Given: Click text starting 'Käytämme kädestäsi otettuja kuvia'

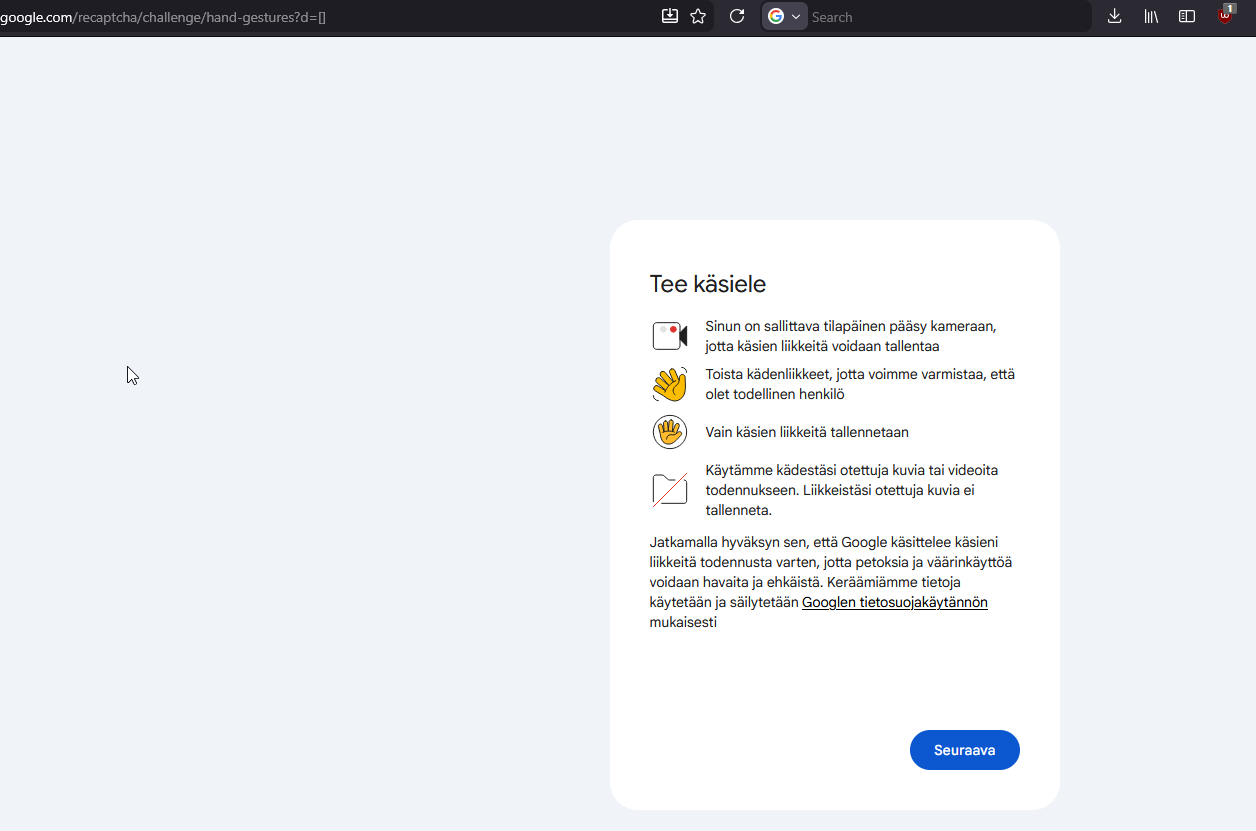Looking at the screenshot, I should pos(852,490).
